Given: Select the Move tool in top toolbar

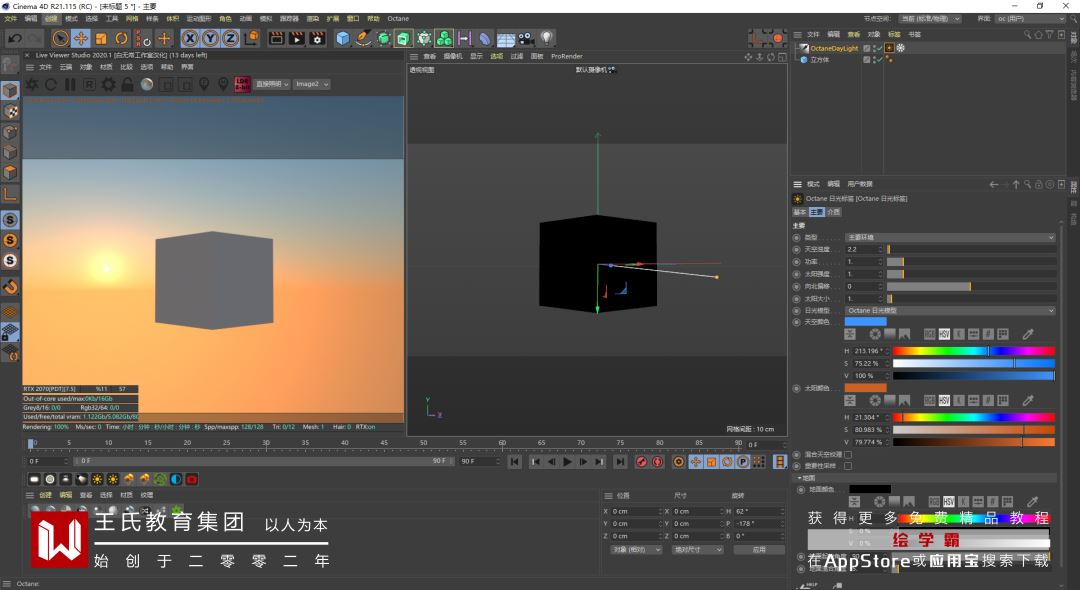Looking at the screenshot, I should click(81, 38).
